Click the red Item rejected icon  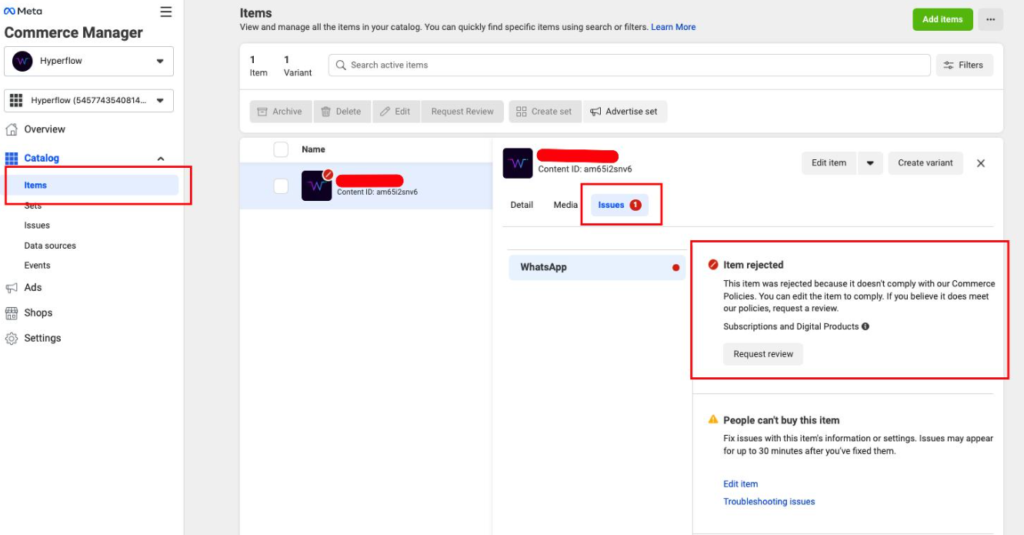(x=713, y=265)
